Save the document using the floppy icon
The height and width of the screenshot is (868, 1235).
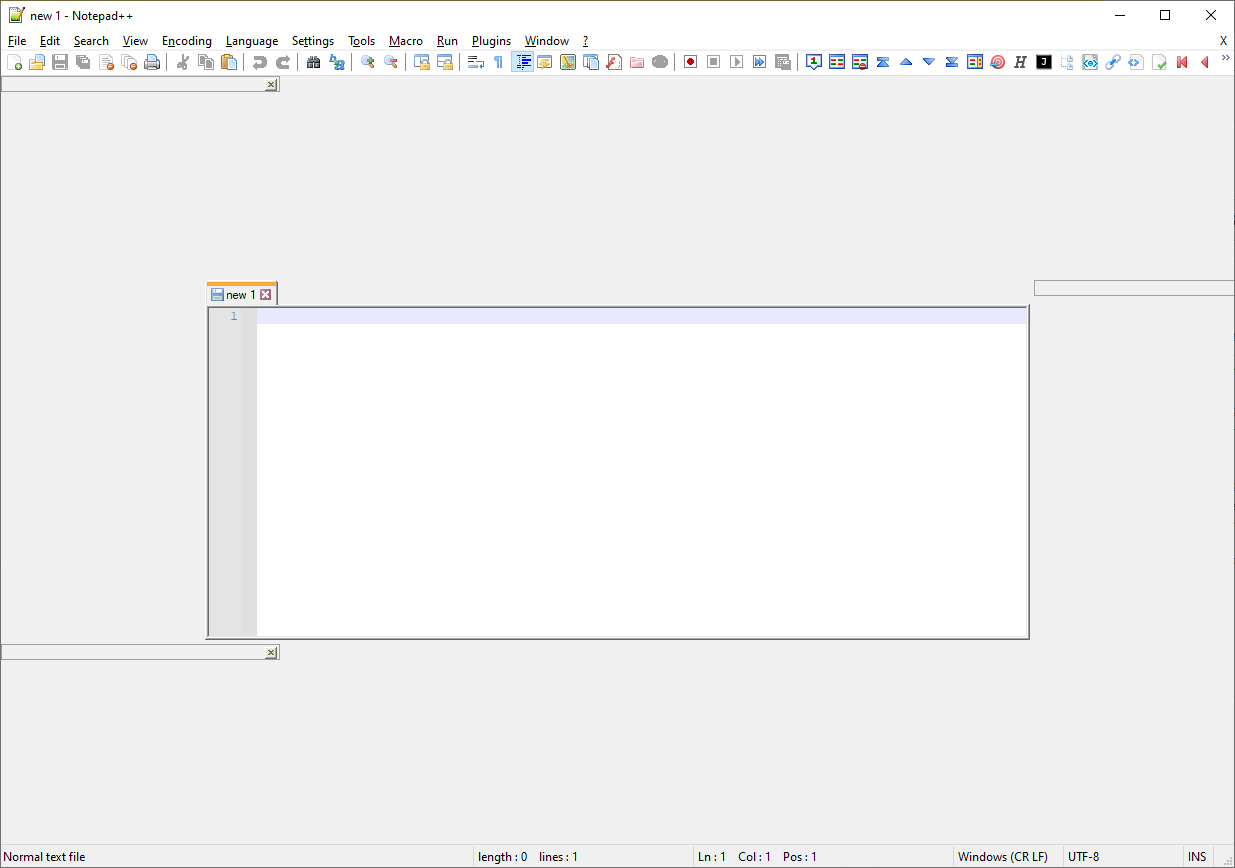click(60, 62)
